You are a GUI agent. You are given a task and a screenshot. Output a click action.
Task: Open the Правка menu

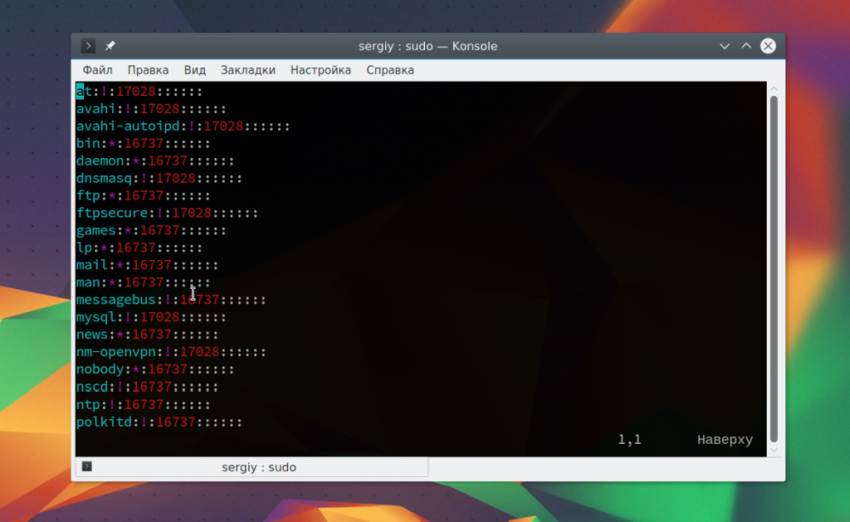tap(148, 70)
